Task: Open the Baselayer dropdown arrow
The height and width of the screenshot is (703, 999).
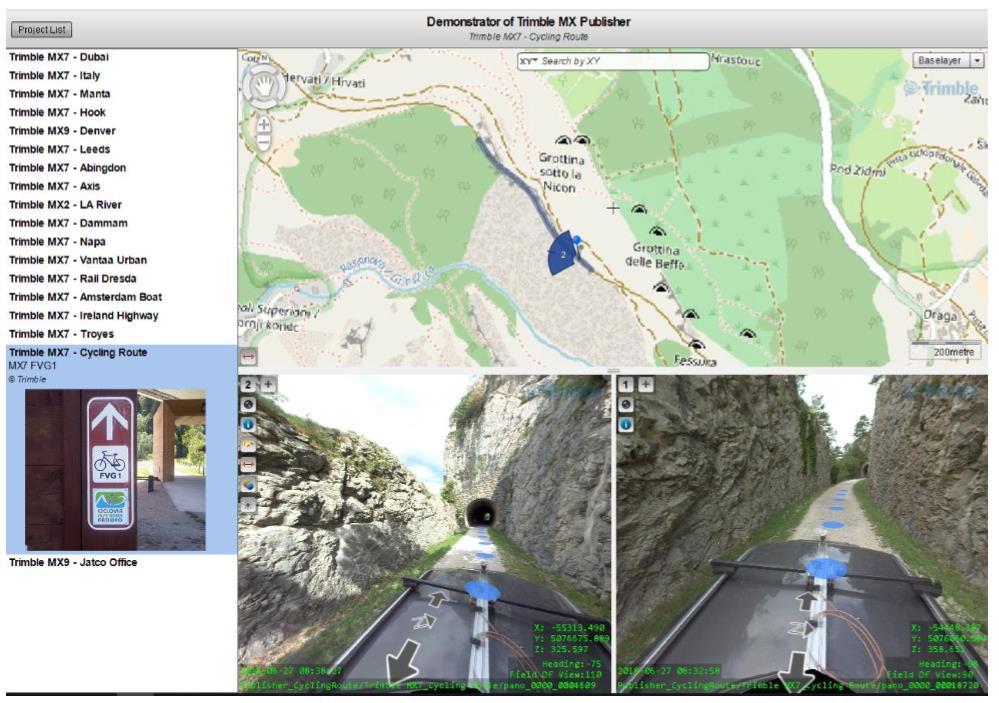Action: point(977,61)
